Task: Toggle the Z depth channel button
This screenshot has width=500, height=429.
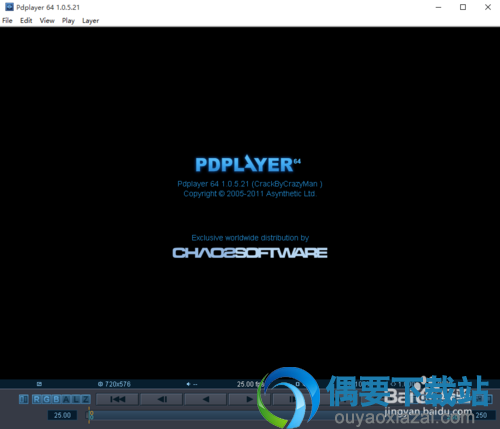Action: pyautogui.click(x=86, y=399)
